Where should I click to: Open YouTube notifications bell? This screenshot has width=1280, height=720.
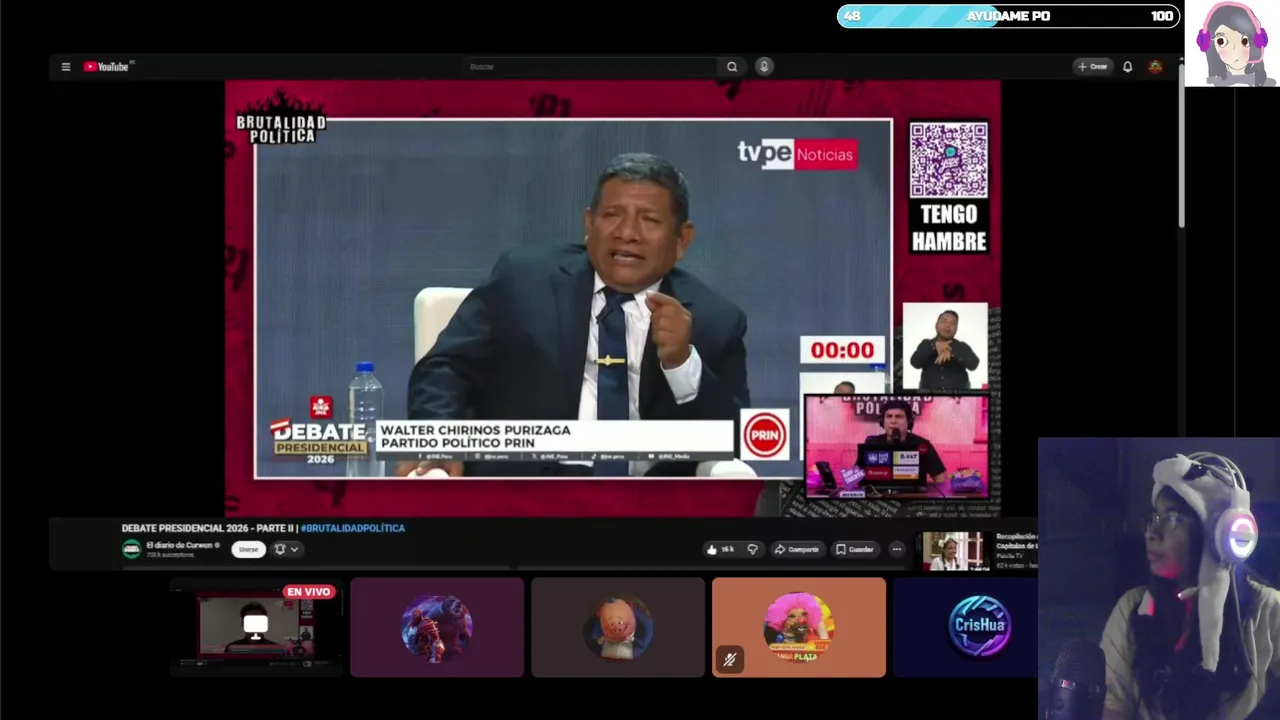[x=1127, y=67]
